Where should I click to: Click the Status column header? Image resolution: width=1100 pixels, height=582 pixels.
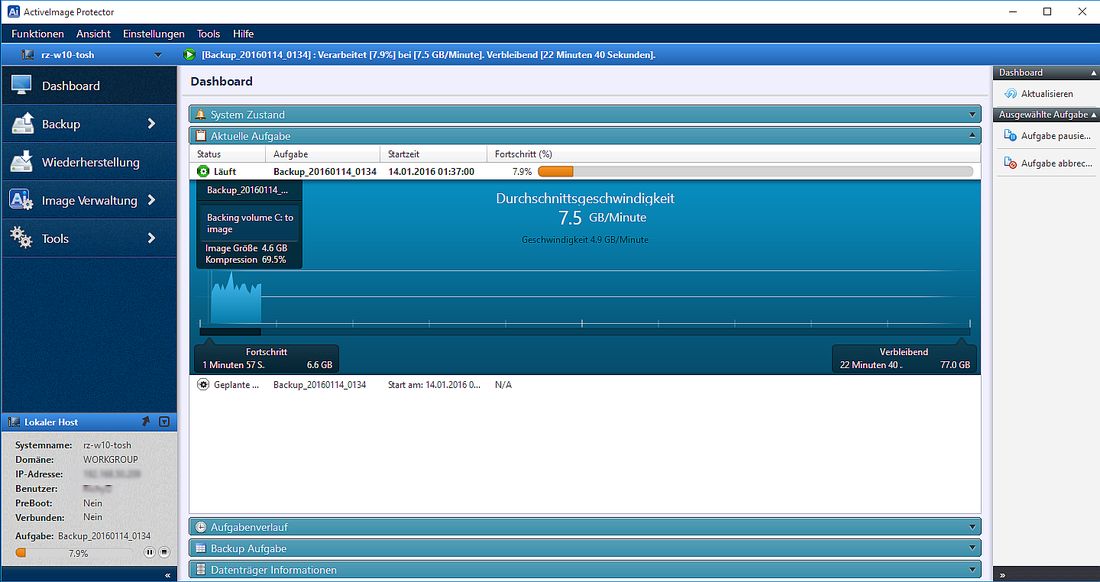coord(227,154)
